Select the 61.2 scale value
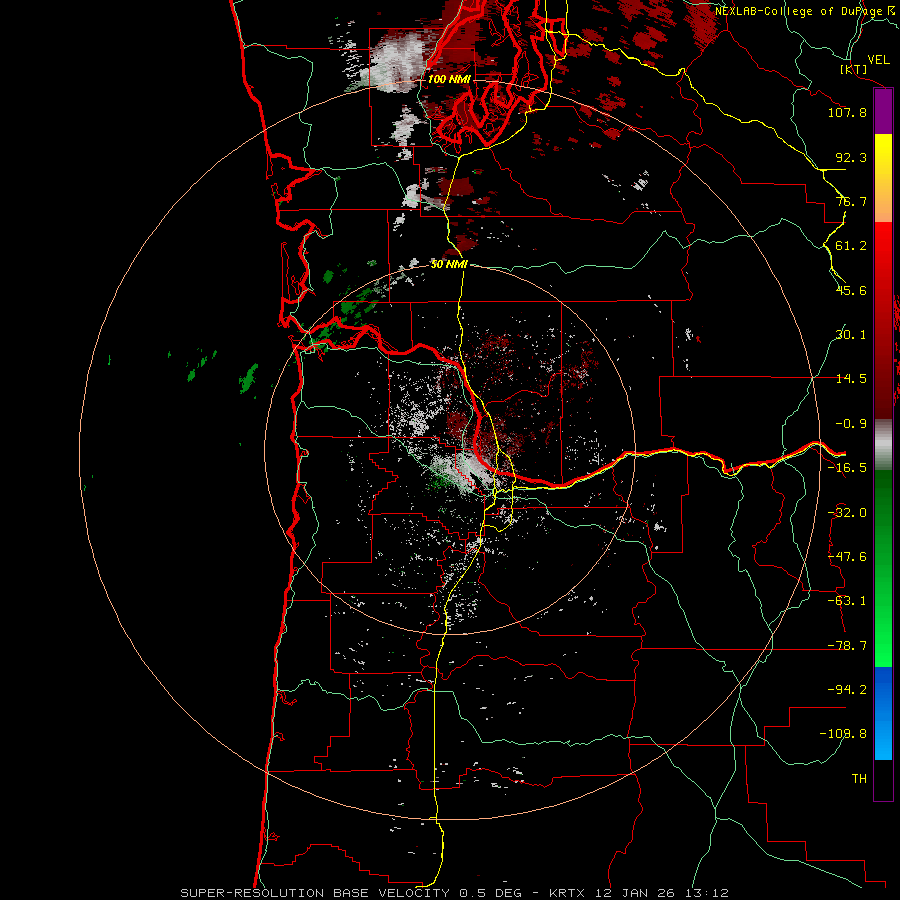900x900 pixels. click(x=851, y=246)
